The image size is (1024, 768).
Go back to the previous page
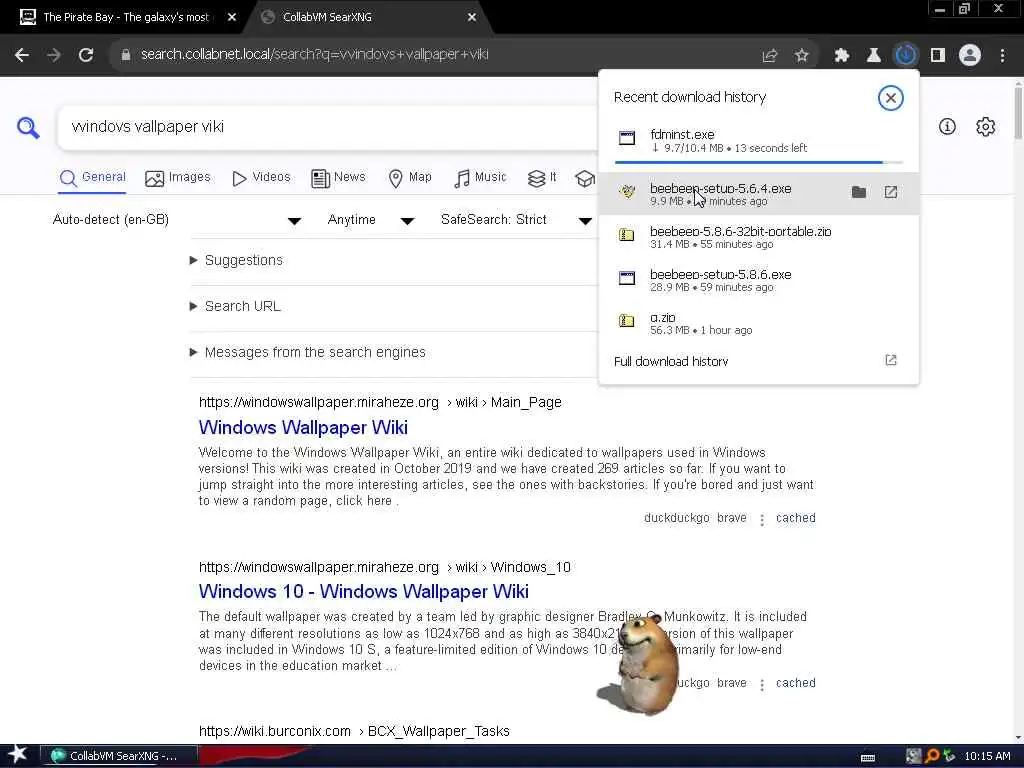22,55
